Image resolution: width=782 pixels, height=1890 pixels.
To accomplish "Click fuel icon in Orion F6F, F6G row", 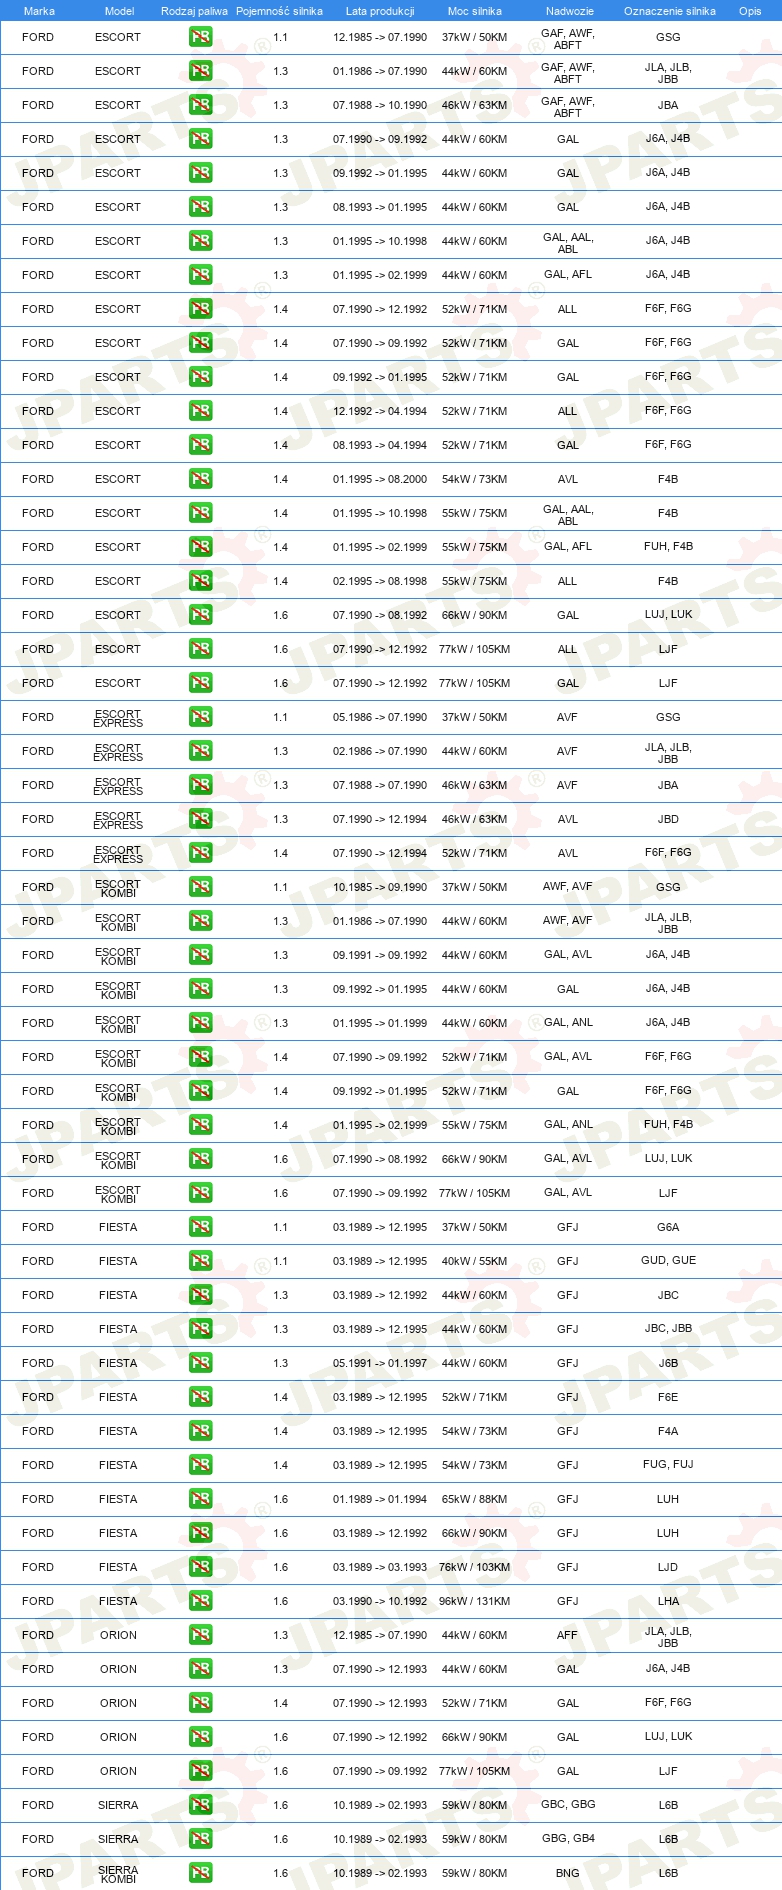I will (x=200, y=1703).
